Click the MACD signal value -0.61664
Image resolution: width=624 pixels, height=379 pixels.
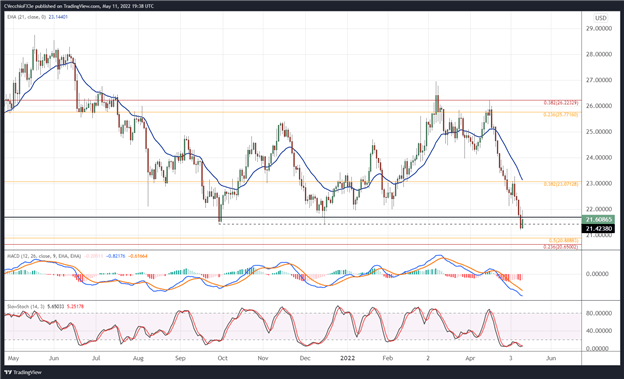pos(138,256)
